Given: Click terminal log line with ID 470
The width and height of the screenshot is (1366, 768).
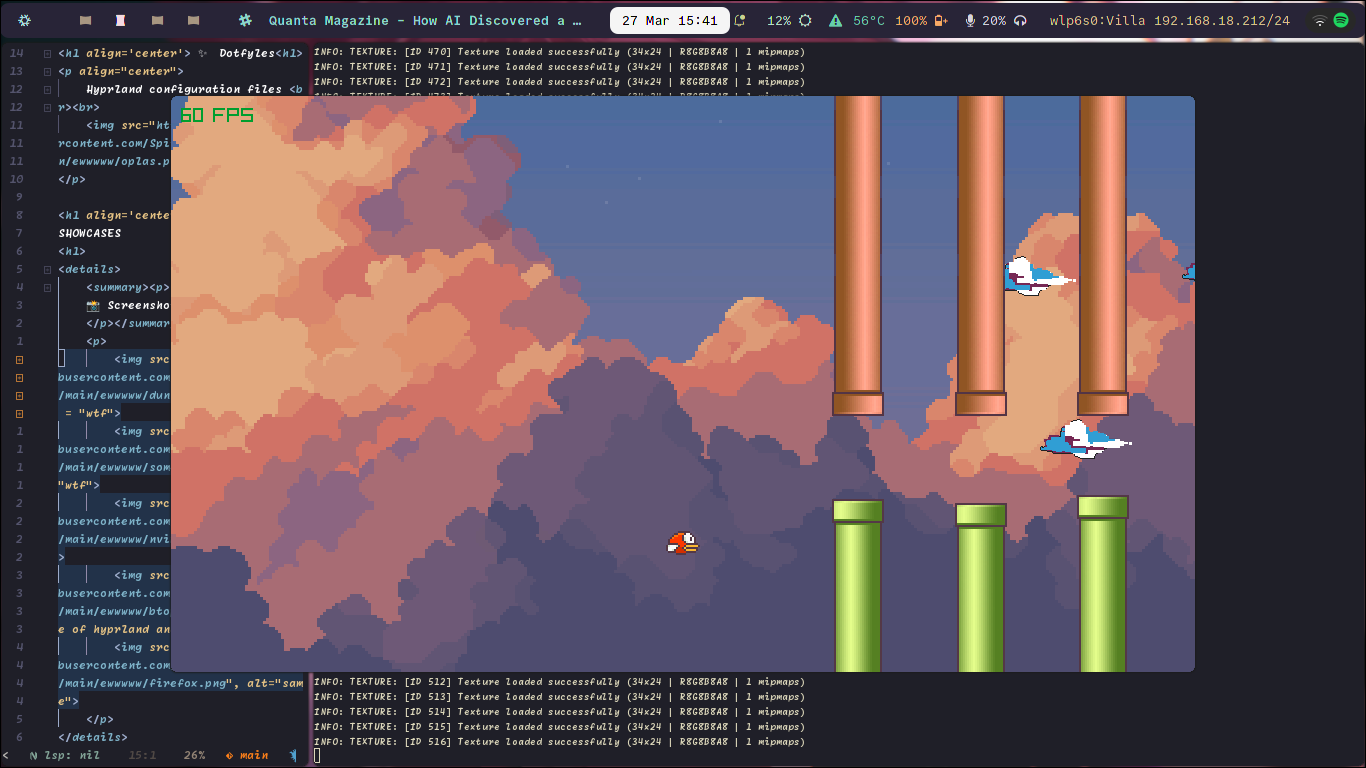Looking at the screenshot, I should point(559,52).
